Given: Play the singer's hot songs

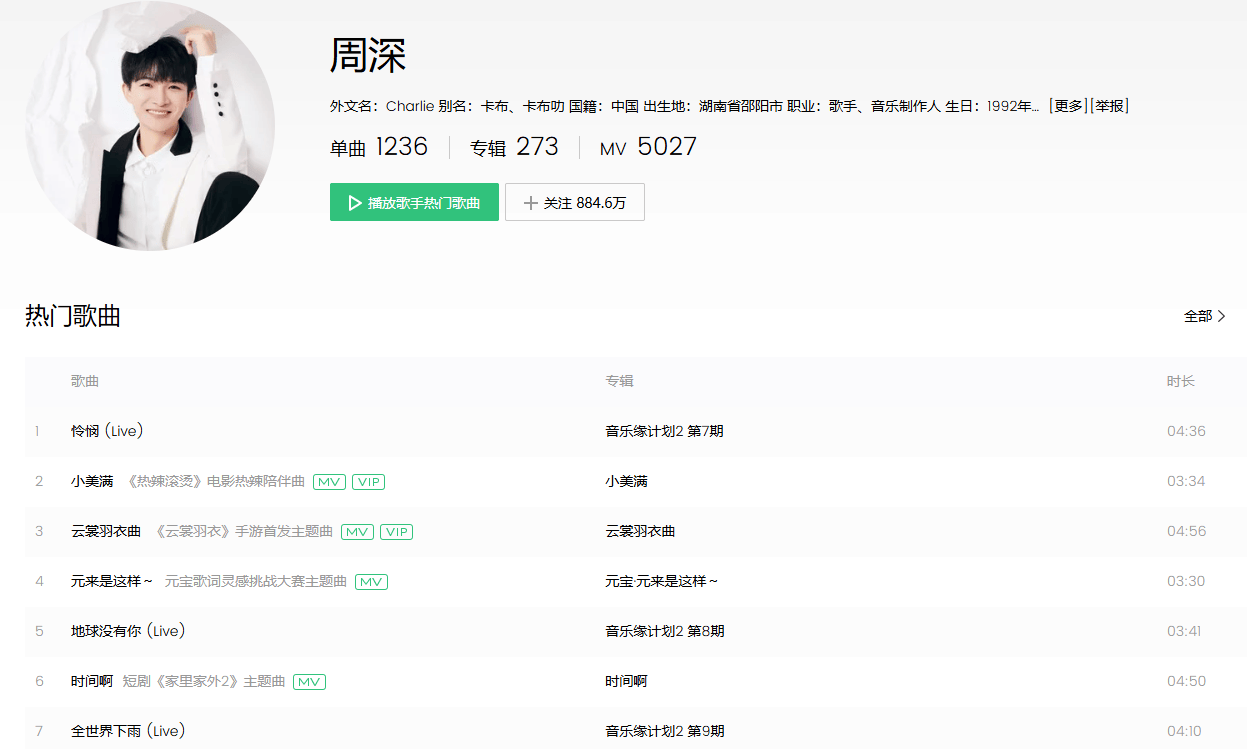Looking at the screenshot, I should [414, 202].
